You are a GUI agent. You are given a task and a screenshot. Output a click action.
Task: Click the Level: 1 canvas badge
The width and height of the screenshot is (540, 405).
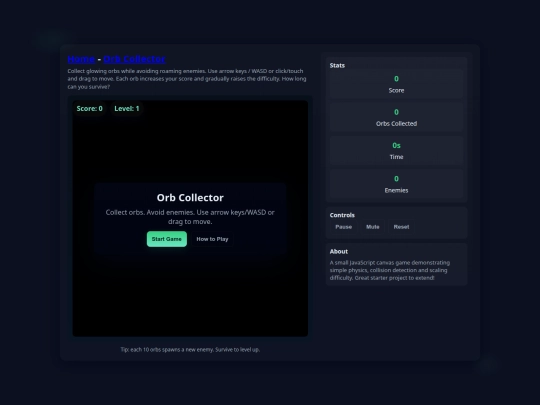[x=127, y=108]
